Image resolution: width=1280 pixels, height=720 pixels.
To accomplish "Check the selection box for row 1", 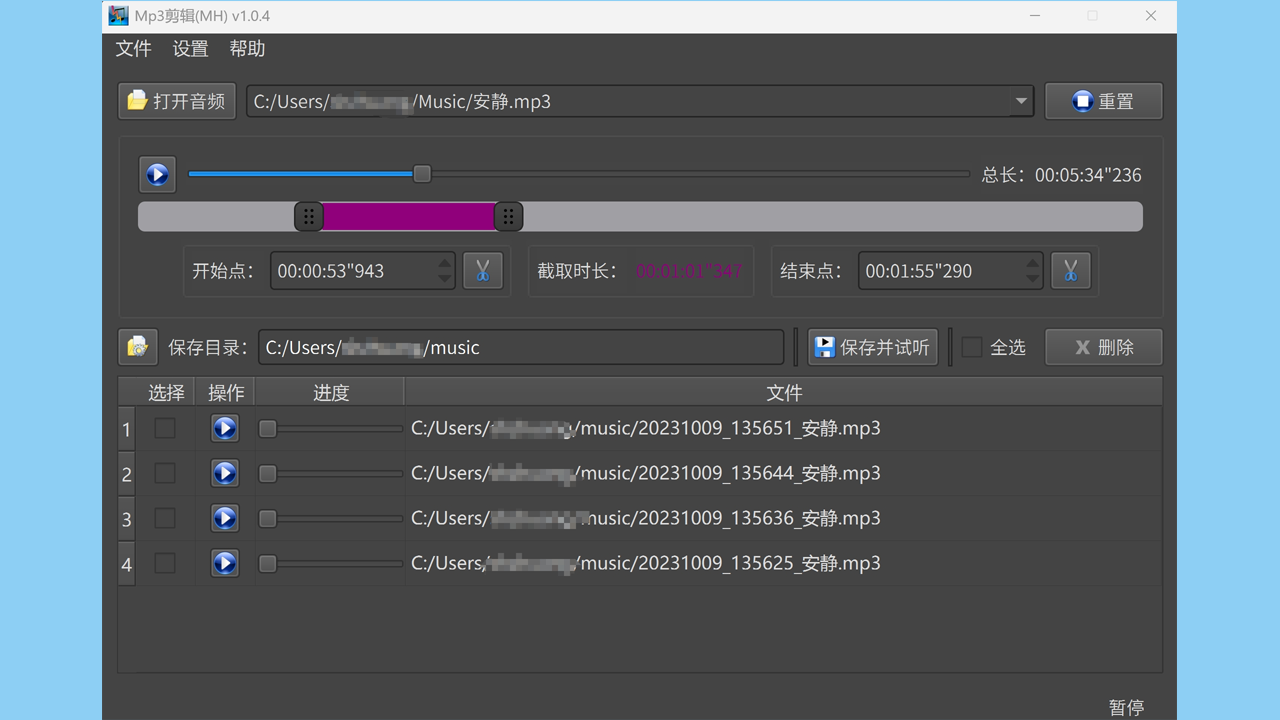I will tap(165, 428).
